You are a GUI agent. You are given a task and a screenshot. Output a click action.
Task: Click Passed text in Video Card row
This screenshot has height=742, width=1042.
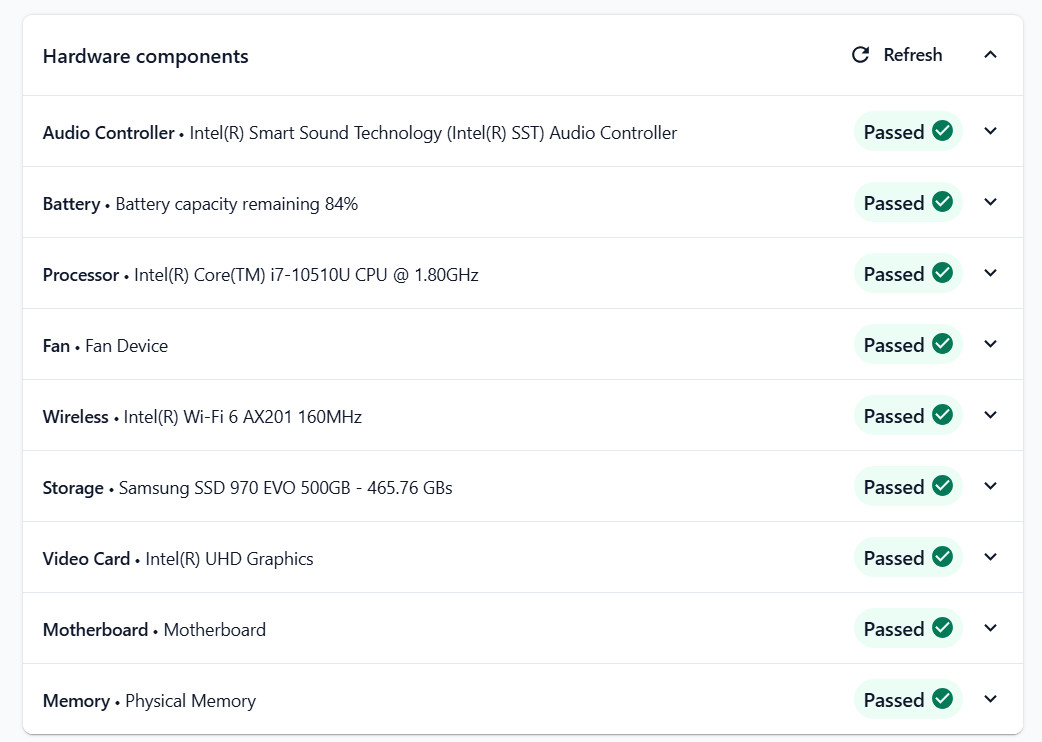tap(894, 559)
